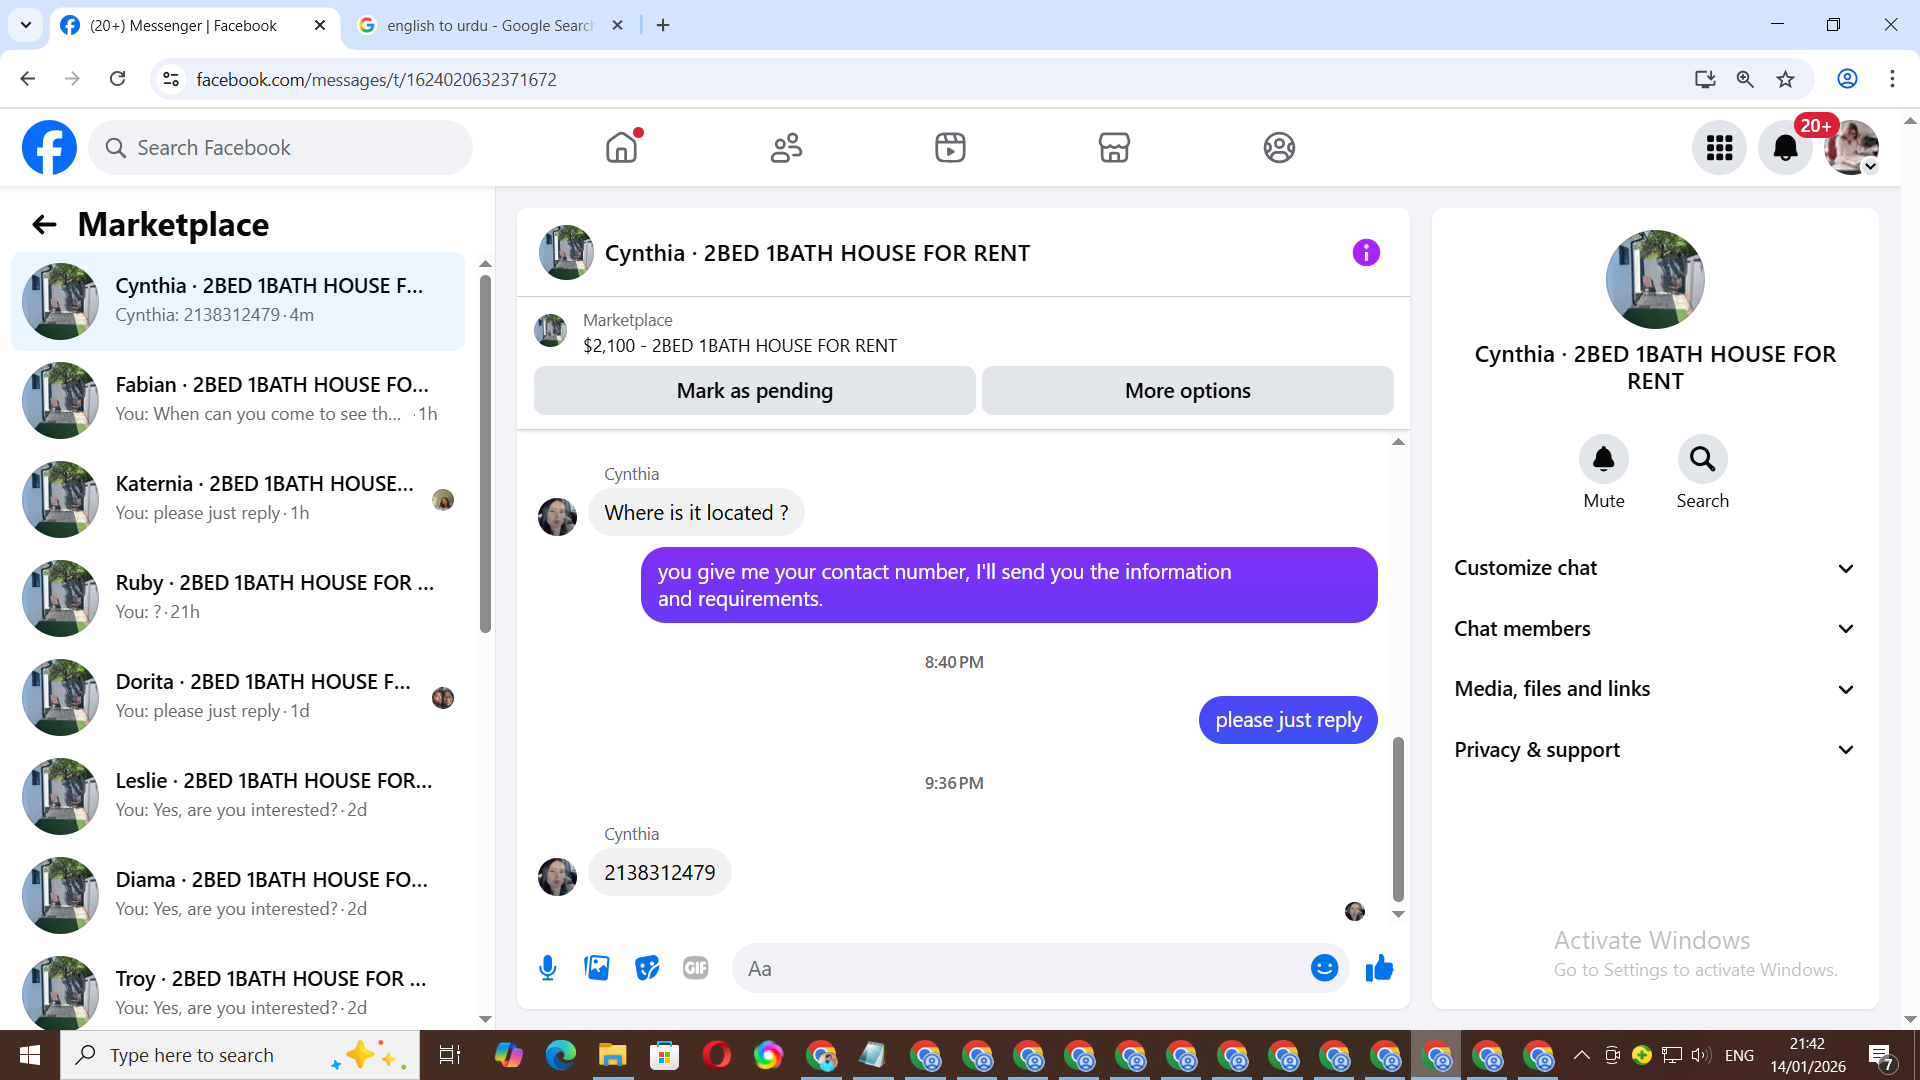Screen dimensions: 1920x1080
Task: Toggle conversation information panel icon
Action: click(1366, 253)
